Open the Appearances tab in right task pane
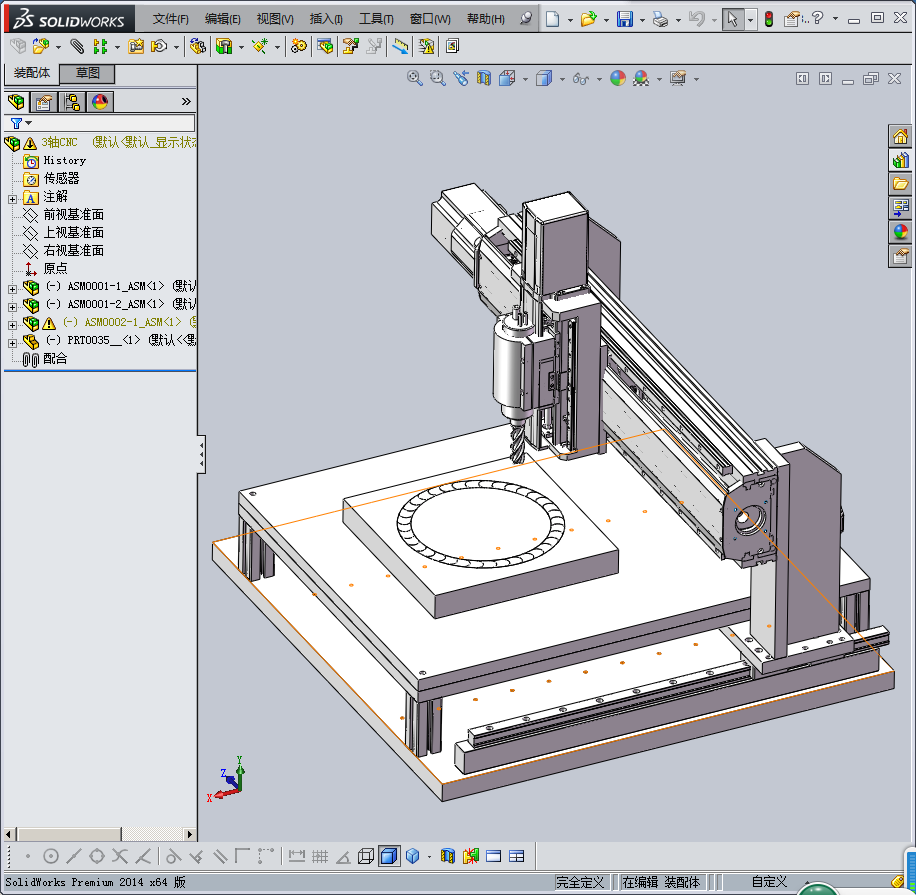Image resolution: width=916 pixels, height=895 pixels. point(901,232)
